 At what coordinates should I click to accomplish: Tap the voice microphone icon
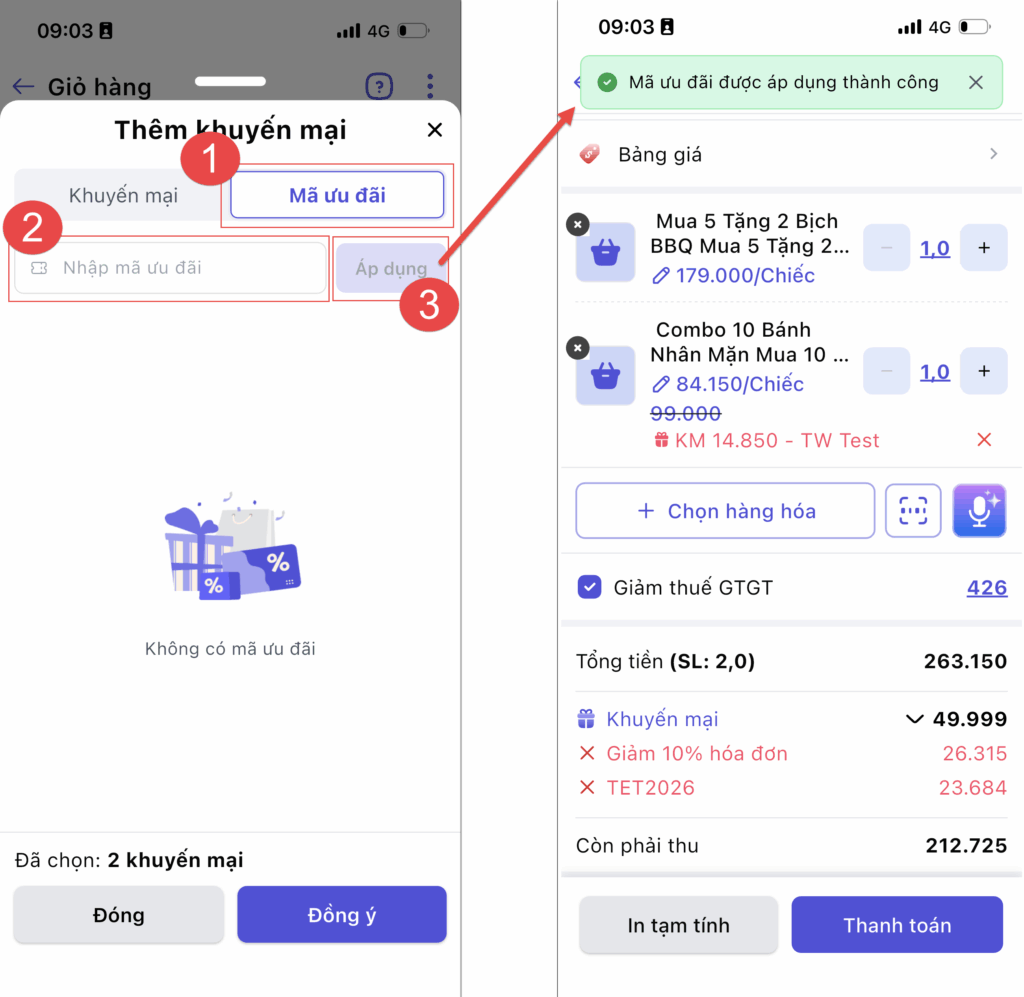(x=979, y=511)
